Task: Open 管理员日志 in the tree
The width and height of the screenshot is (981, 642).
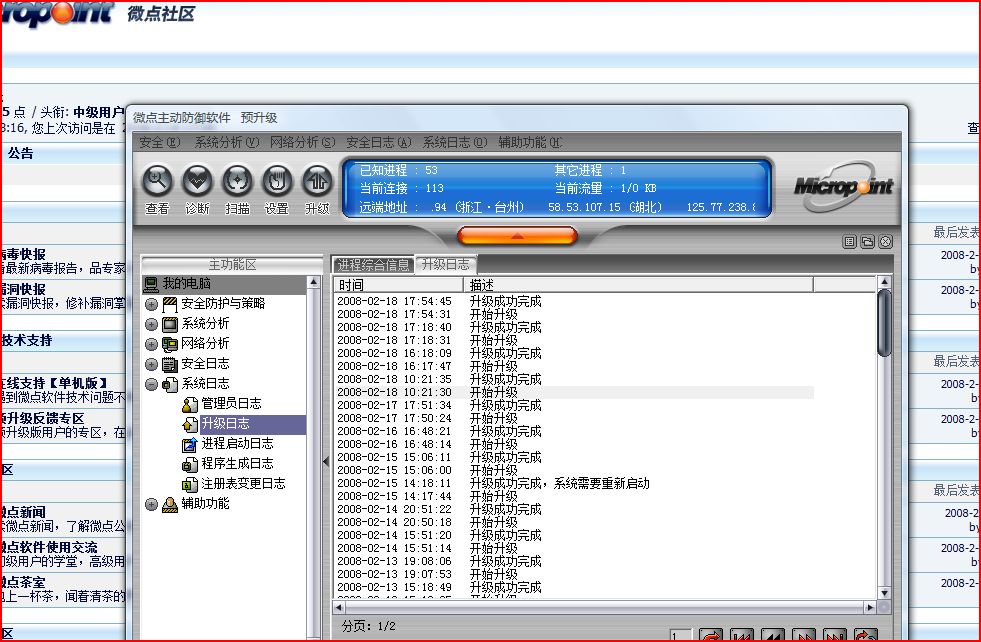Action: (231, 404)
